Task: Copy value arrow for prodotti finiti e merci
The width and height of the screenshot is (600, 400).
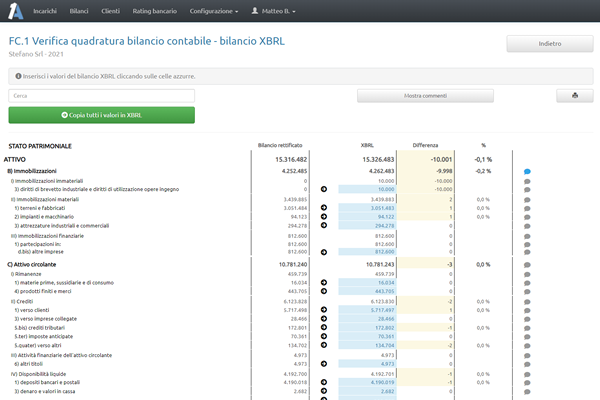Action: point(324,291)
